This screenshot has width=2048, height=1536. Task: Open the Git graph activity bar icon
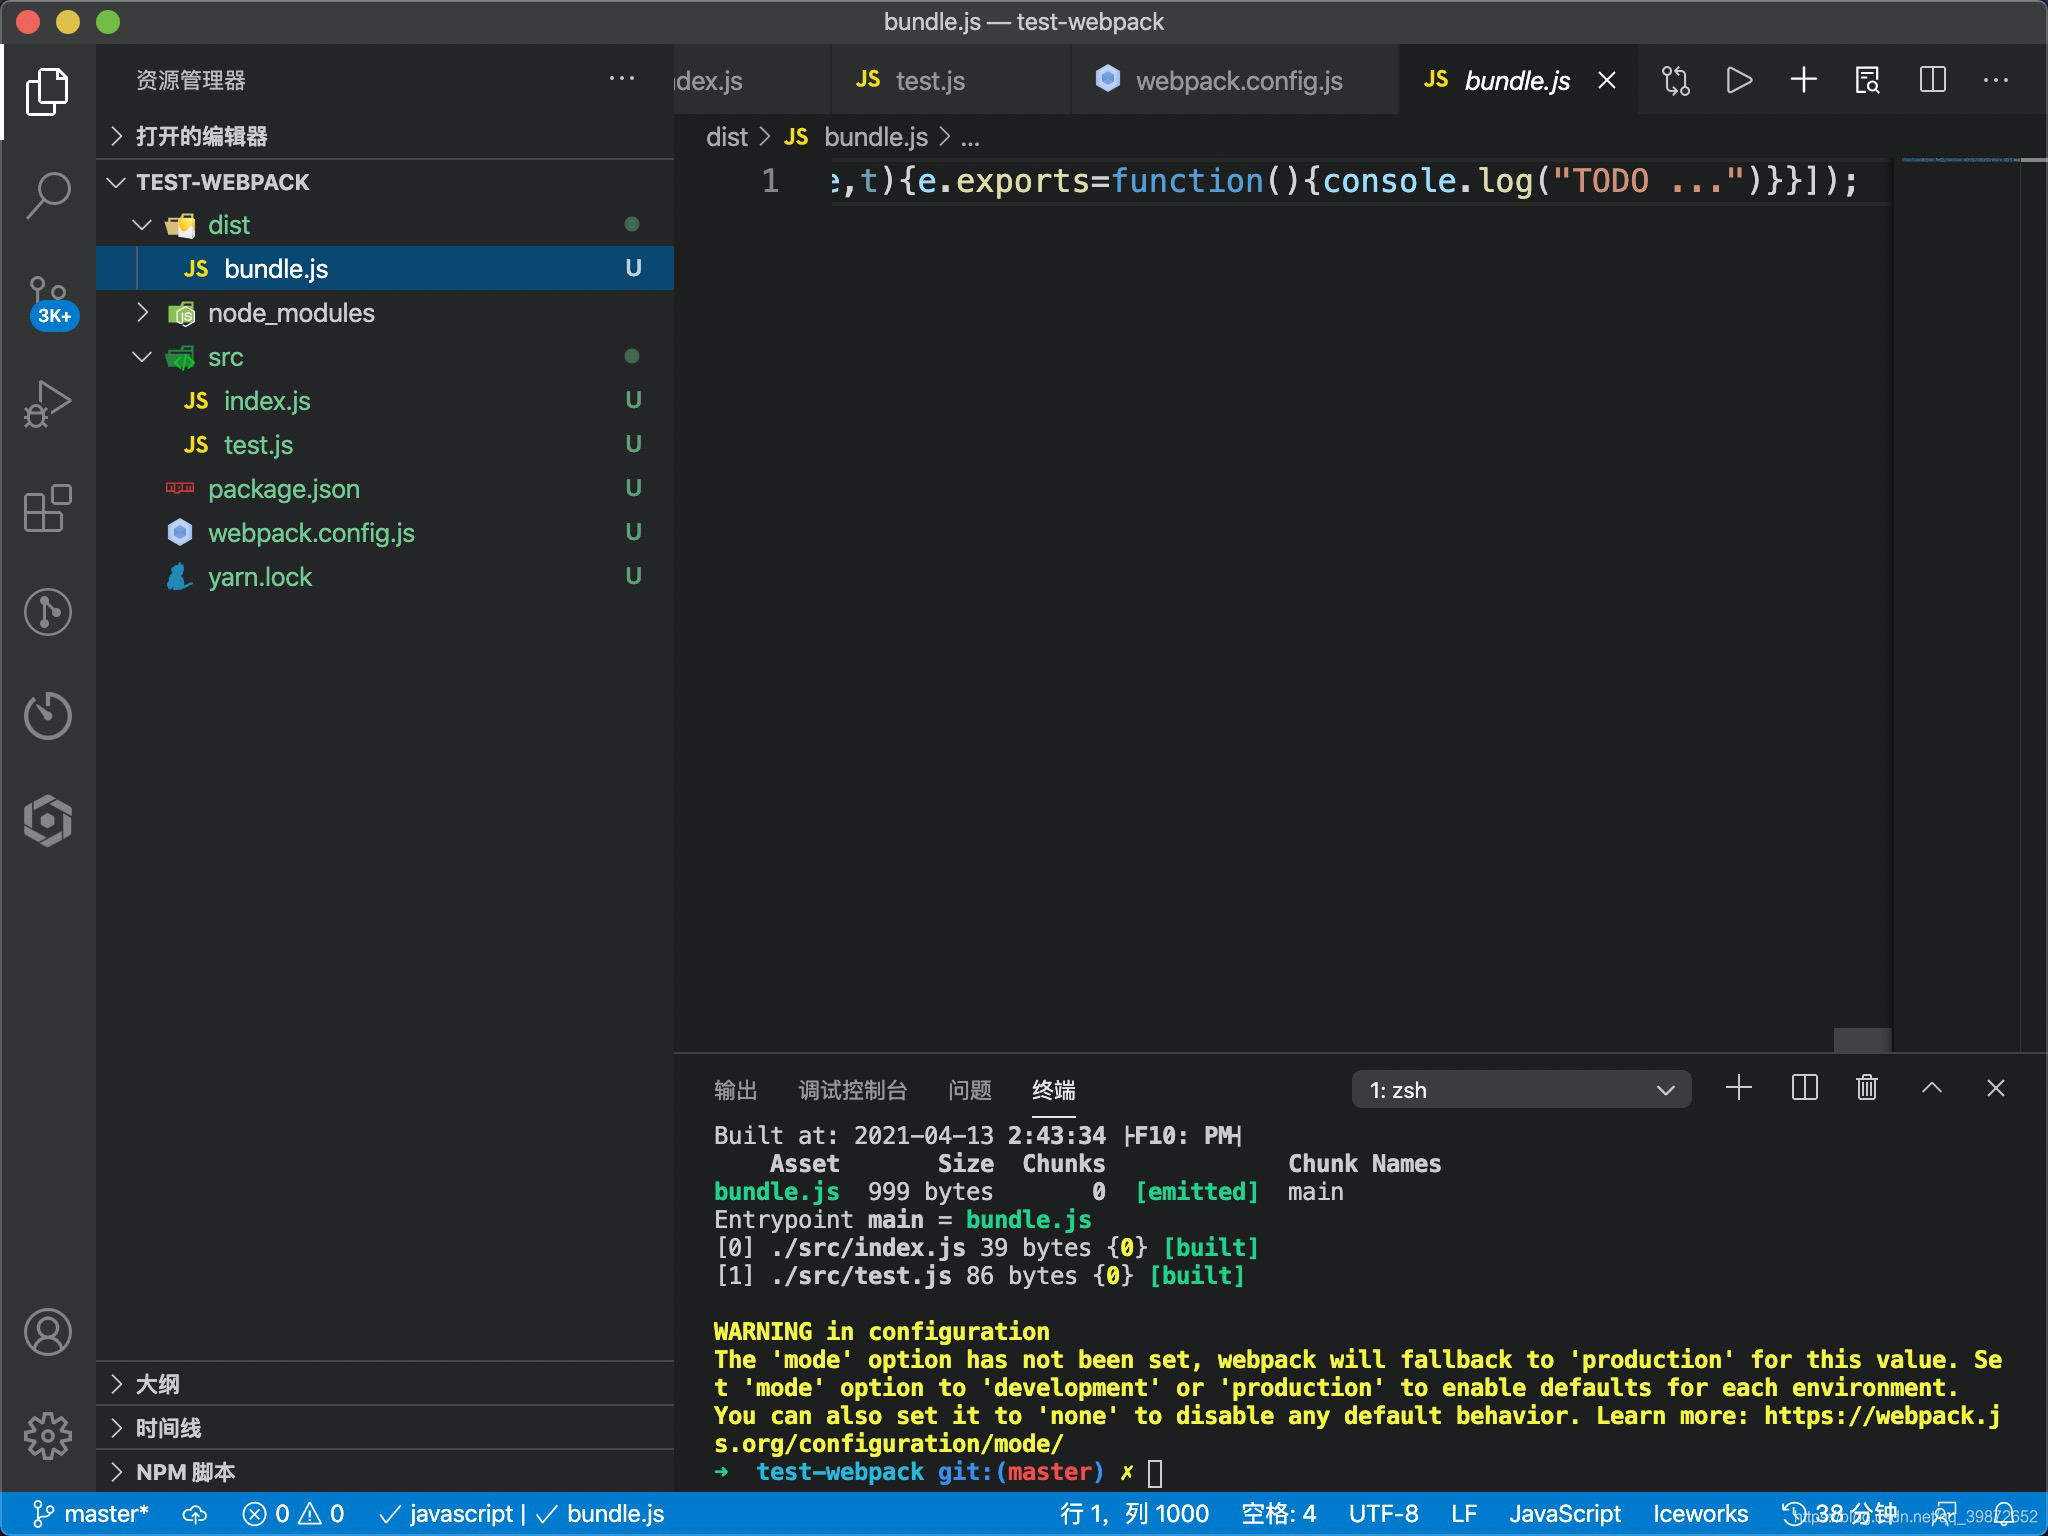click(47, 612)
